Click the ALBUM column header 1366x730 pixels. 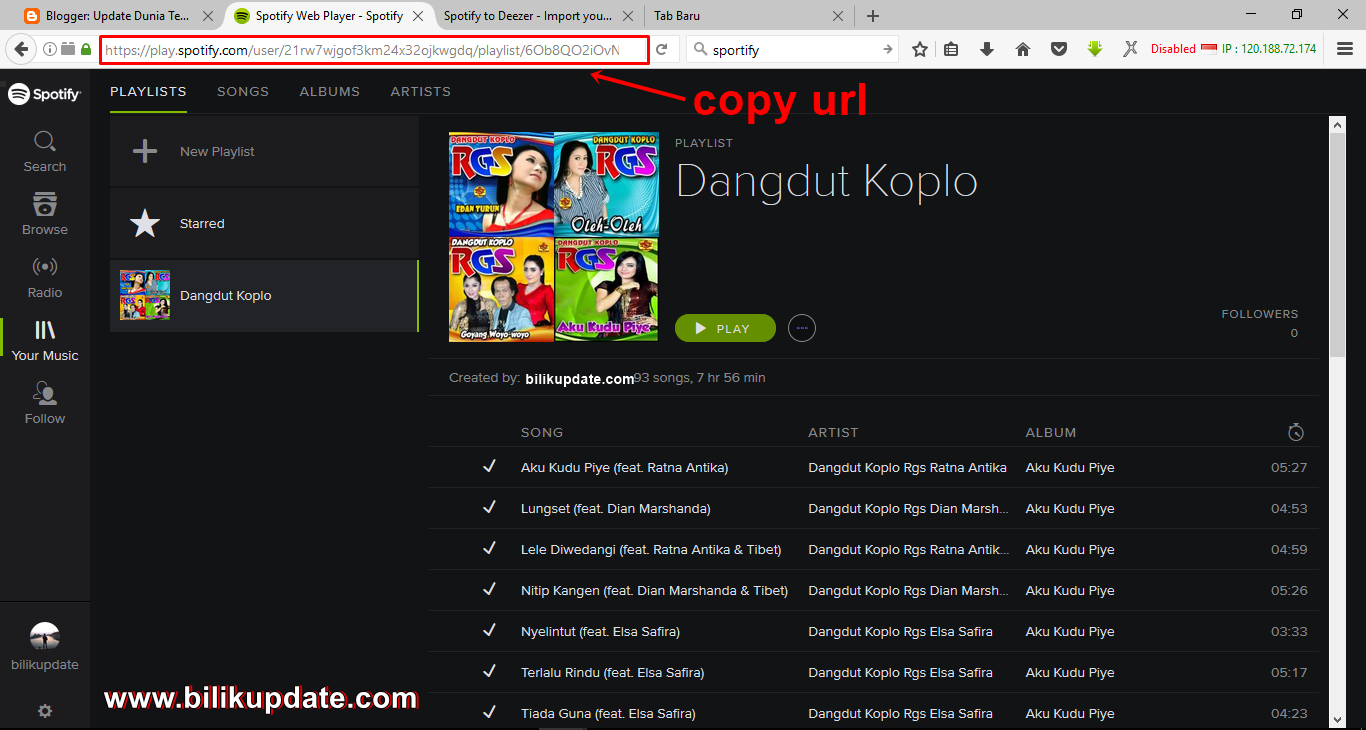pyautogui.click(x=1051, y=432)
